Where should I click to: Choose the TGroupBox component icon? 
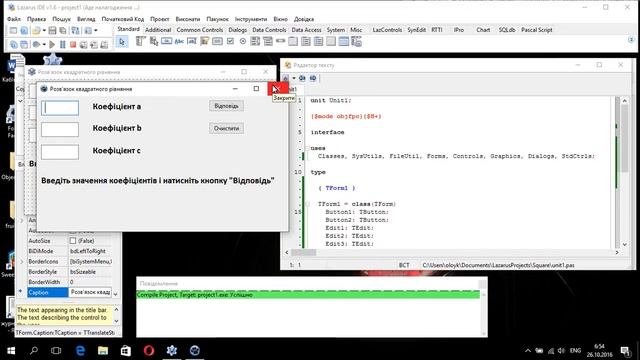tap(293, 41)
